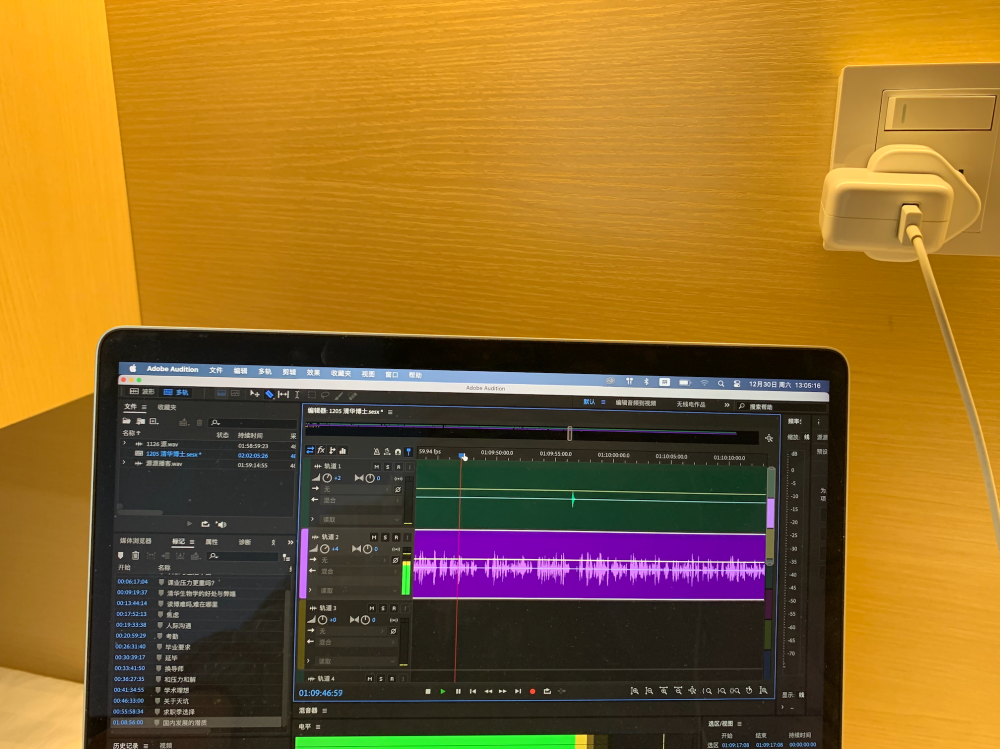1000x749 pixels.
Task: Adjust Track 2 volume knob showing +4
Action: point(325,549)
